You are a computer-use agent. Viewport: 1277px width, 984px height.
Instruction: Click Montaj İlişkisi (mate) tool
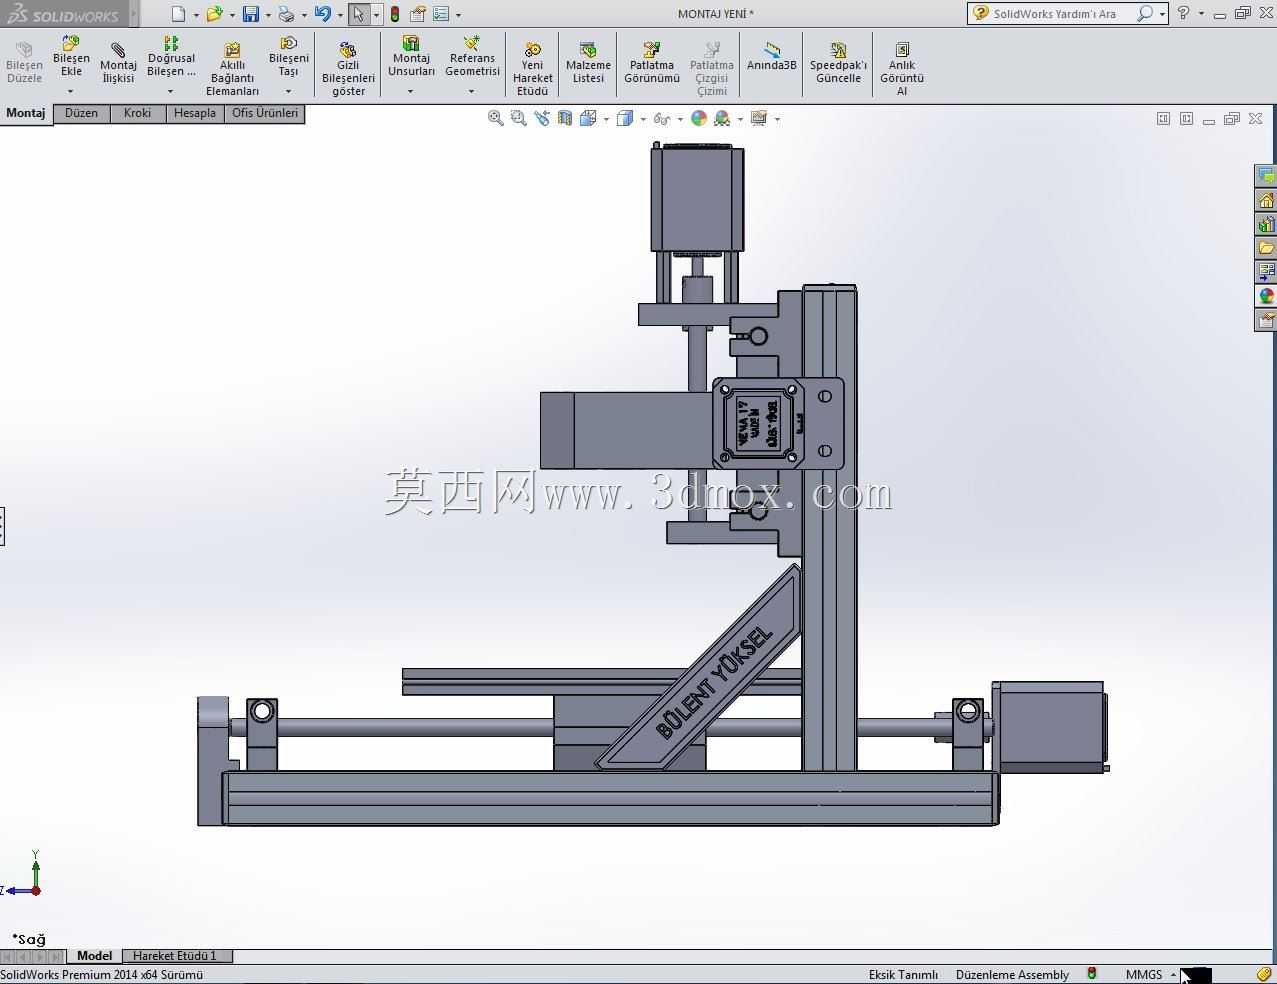point(118,64)
